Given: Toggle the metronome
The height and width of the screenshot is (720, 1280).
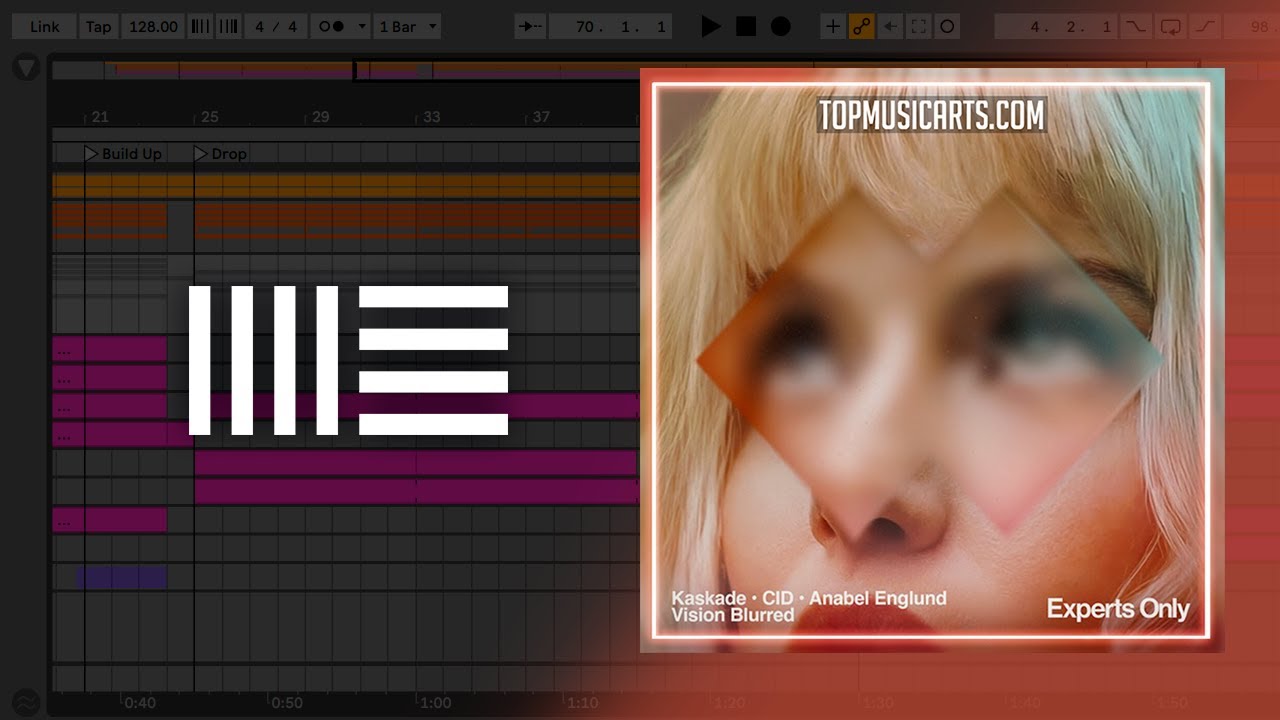Looking at the screenshot, I should [331, 27].
